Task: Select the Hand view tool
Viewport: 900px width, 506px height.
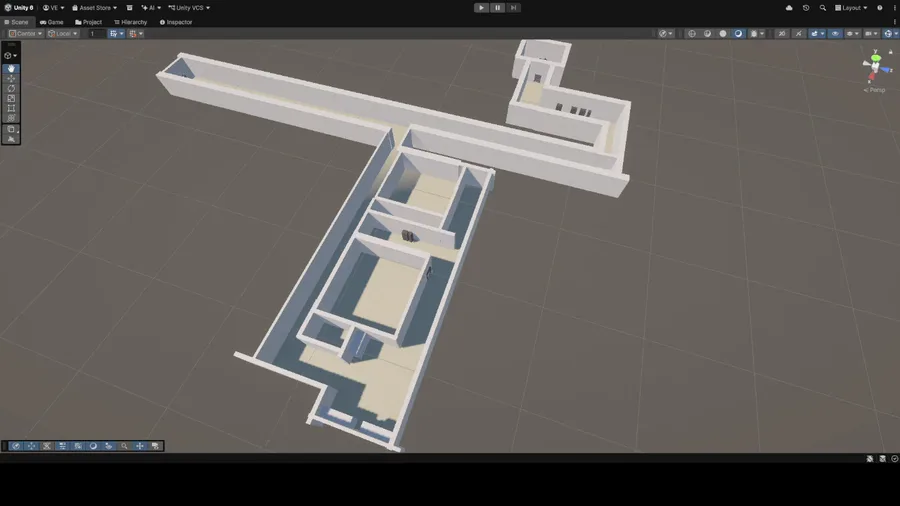Action: pyautogui.click(x=11, y=69)
